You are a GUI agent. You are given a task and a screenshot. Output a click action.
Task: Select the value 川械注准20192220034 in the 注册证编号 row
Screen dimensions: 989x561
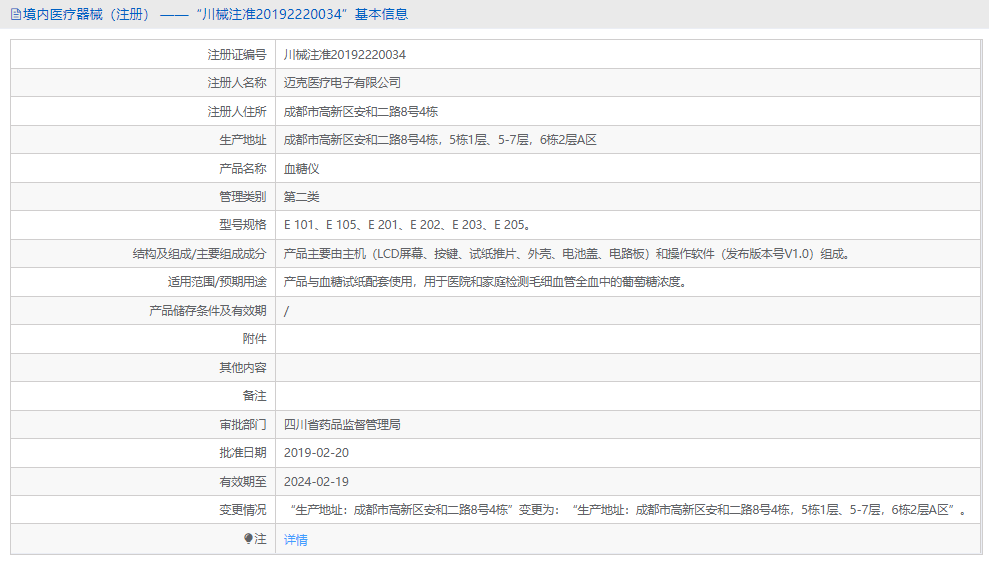click(x=344, y=55)
